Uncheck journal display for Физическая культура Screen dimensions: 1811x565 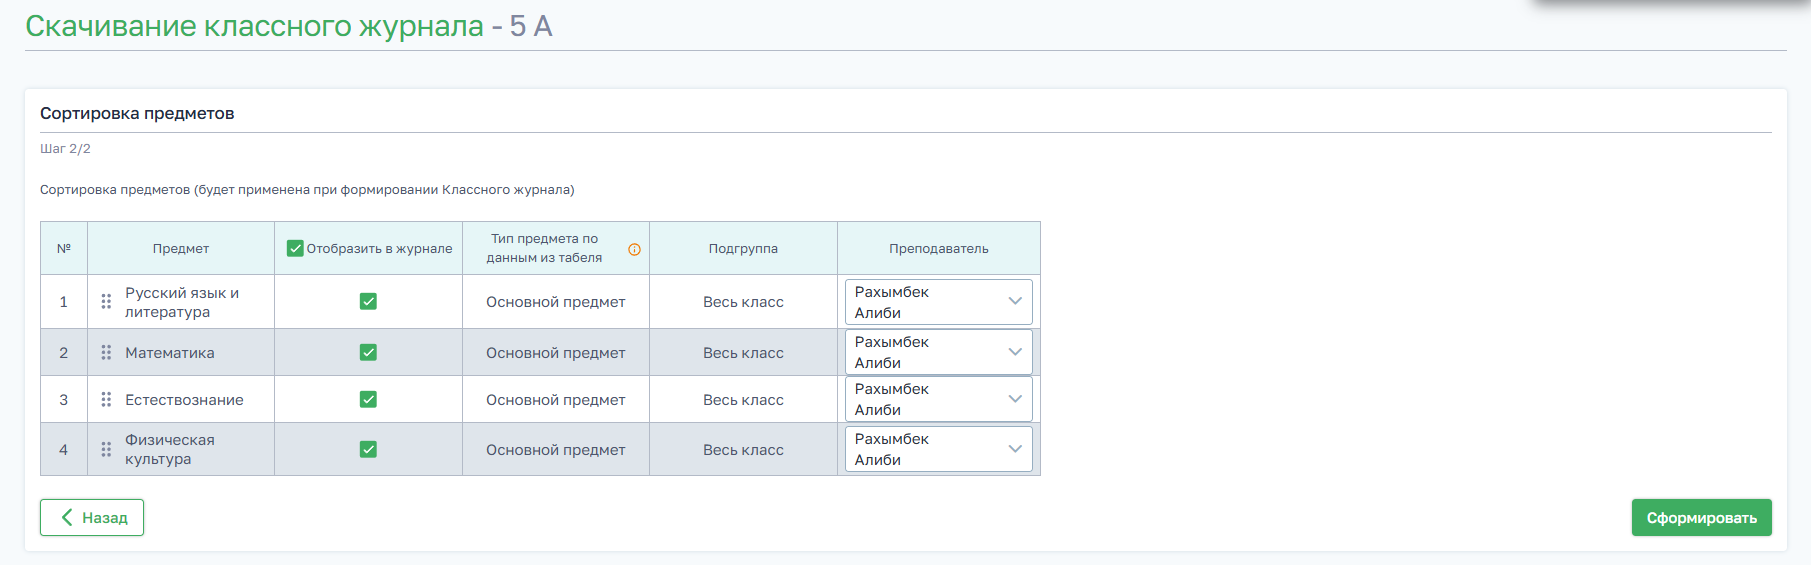click(368, 449)
